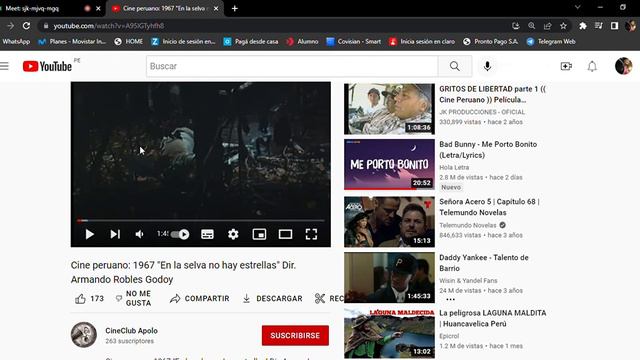Open WhatsApp bookmark

tap(16, 41)
